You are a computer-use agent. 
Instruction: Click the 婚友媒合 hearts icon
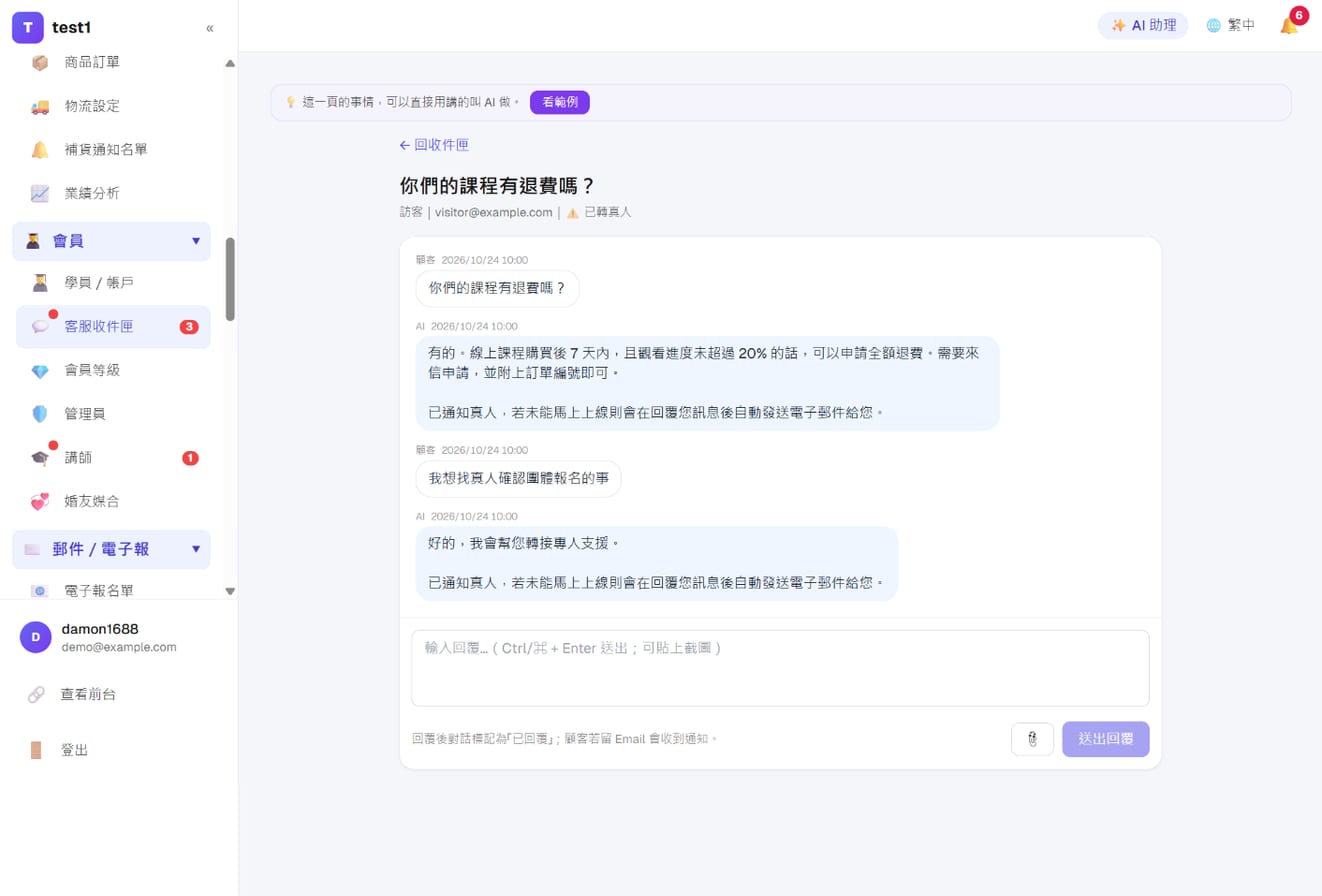click(40, 501)
